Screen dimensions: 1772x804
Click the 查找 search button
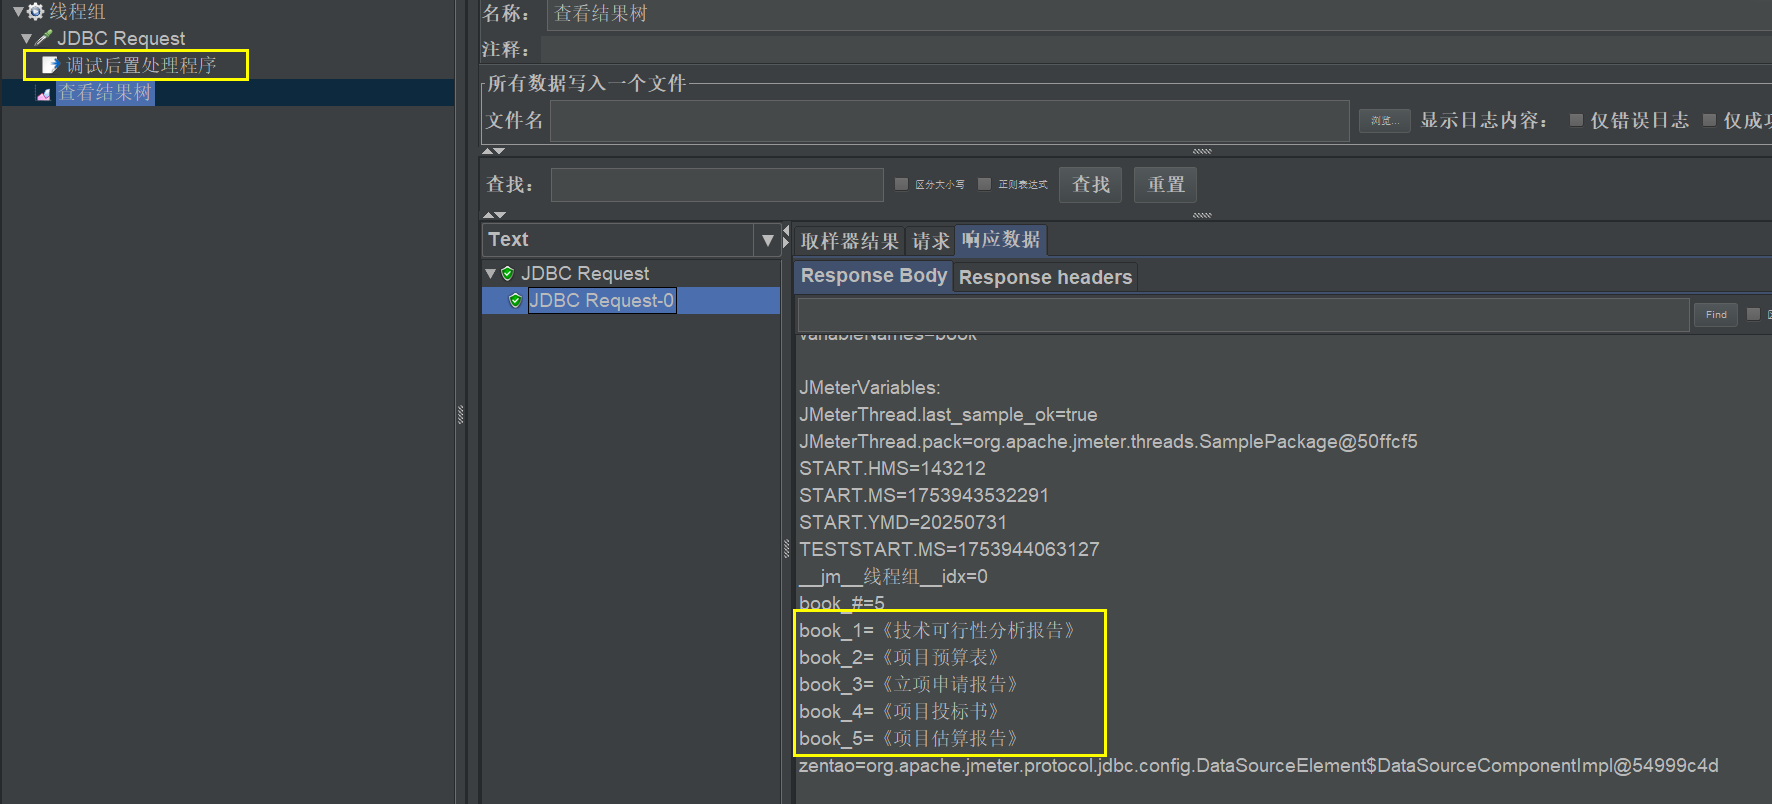point(1091,185)
